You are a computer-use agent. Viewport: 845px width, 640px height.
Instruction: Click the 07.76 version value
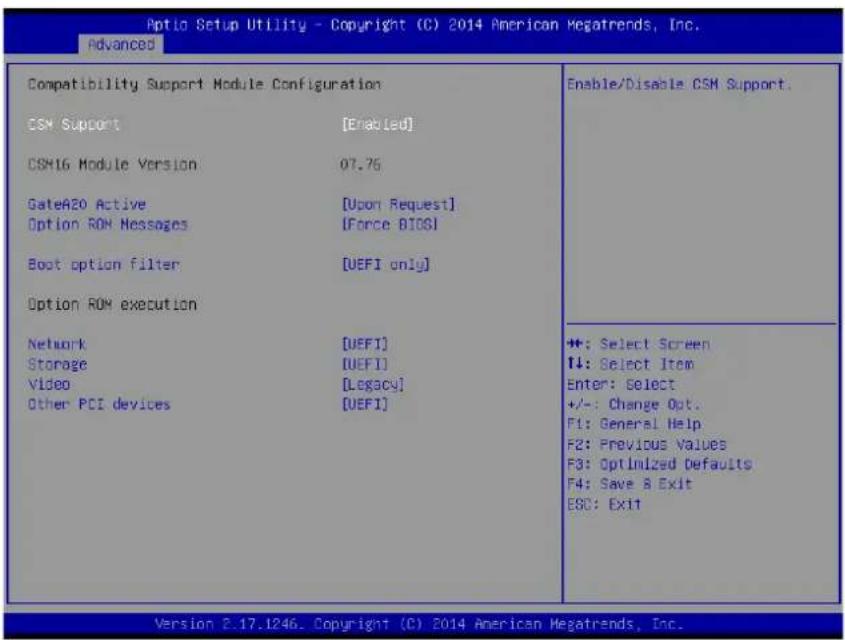click(360, 164)
